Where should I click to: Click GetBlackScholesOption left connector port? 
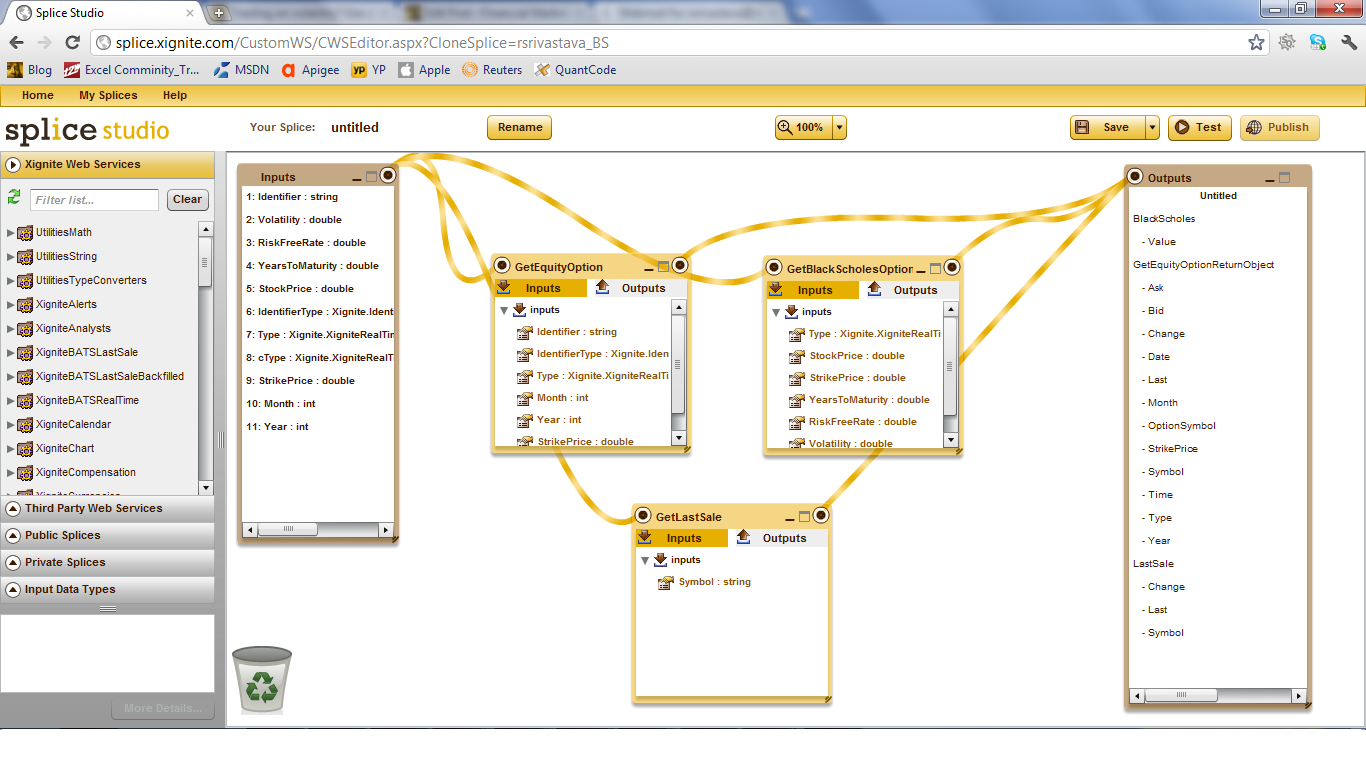point(775,268)
